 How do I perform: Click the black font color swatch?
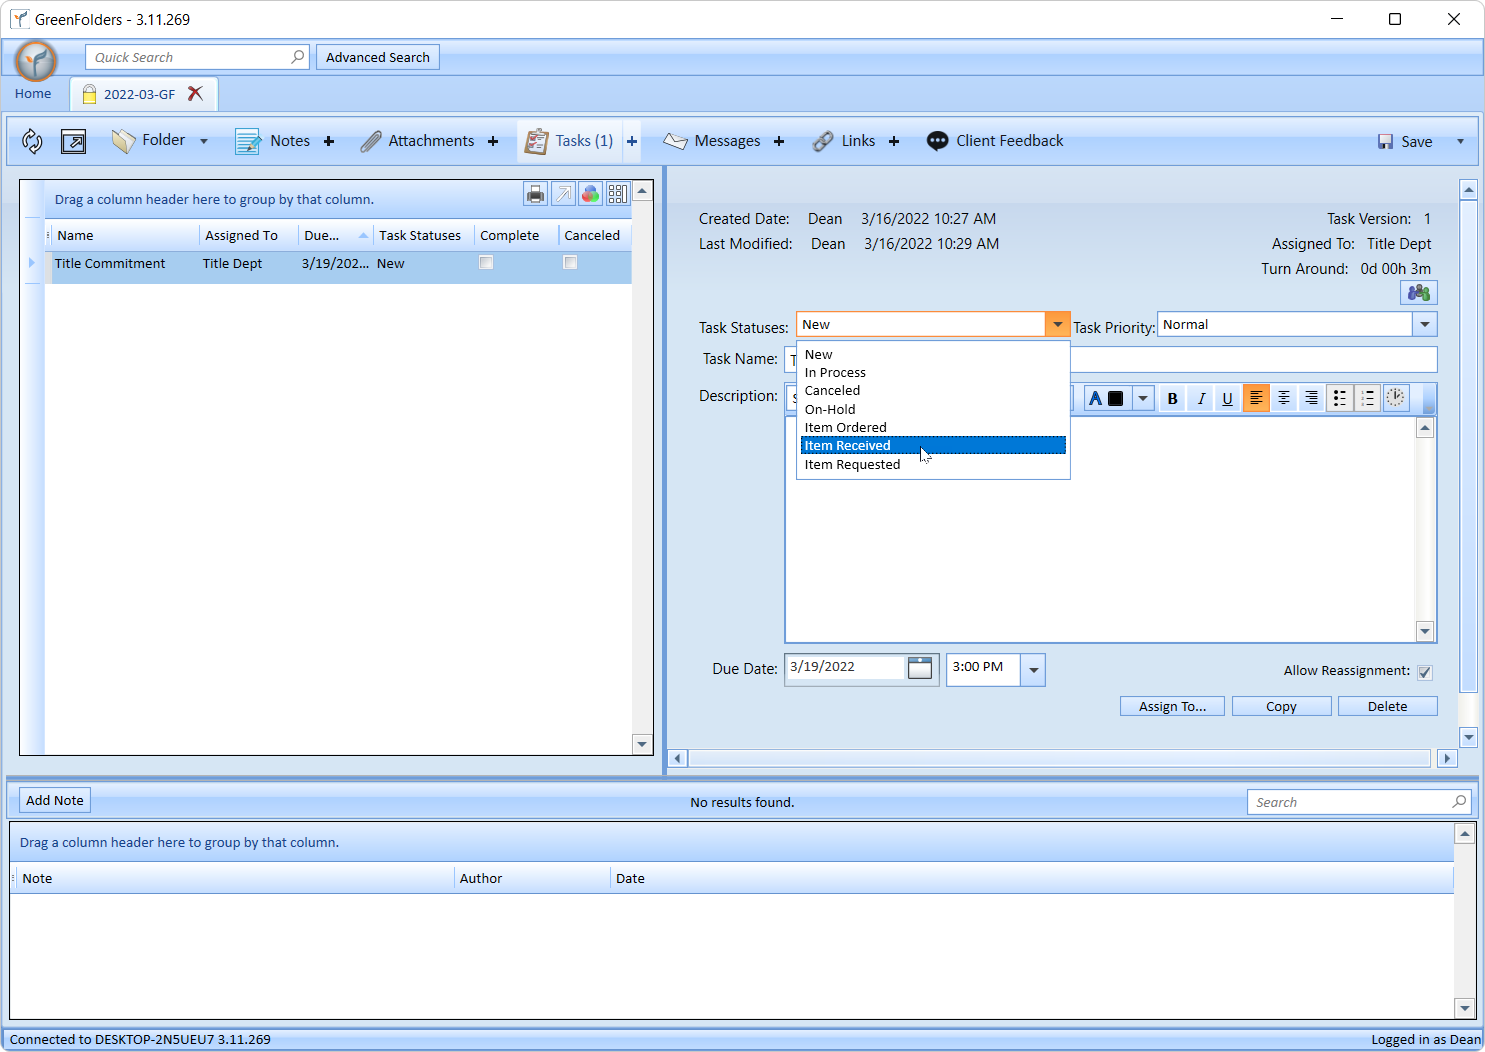tap(1116, 398)
